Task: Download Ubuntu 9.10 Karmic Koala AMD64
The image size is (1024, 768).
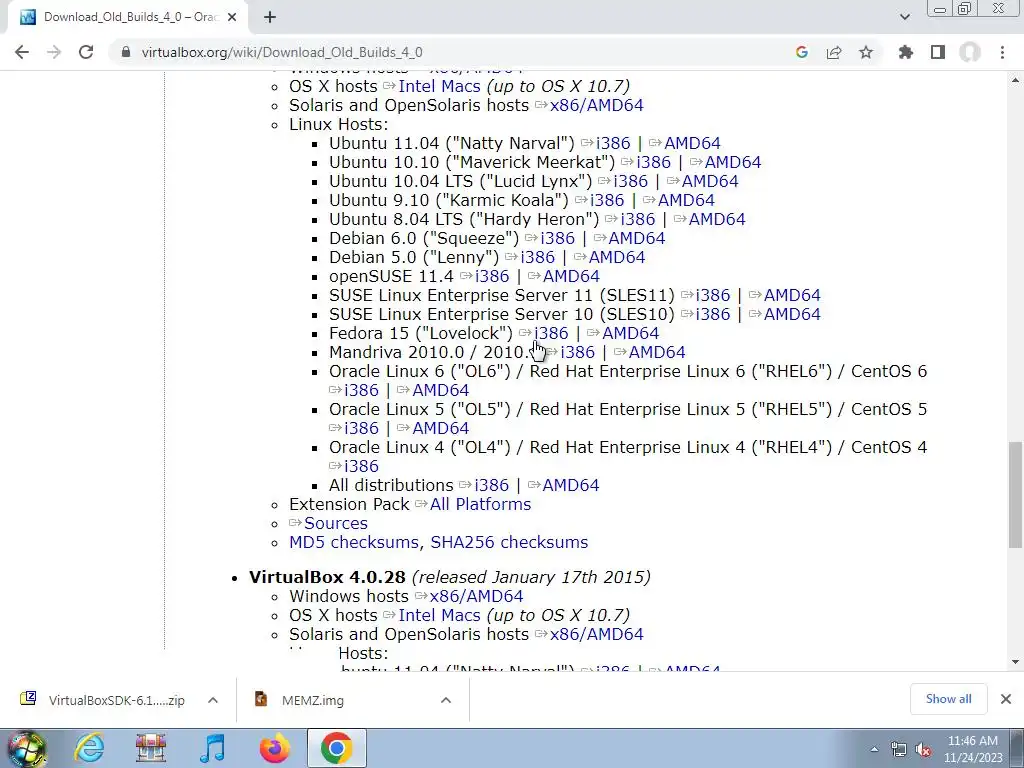Action: (x=686, y=200)
